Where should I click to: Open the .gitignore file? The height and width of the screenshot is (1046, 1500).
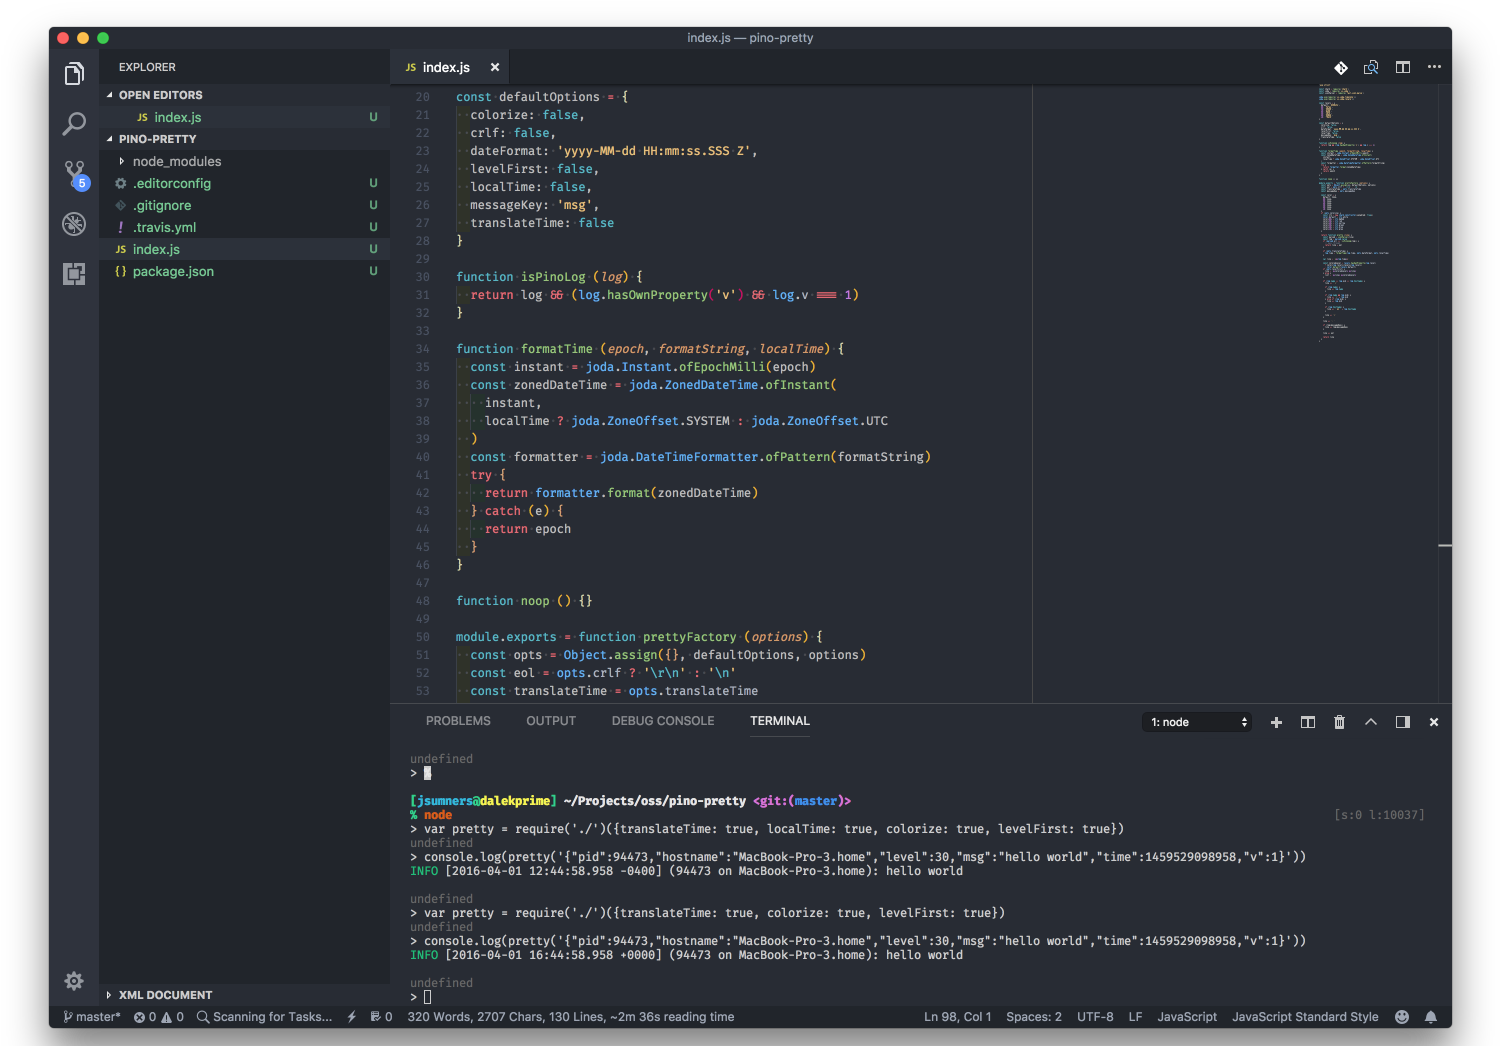pyautogui.click(x=245, y=205)
